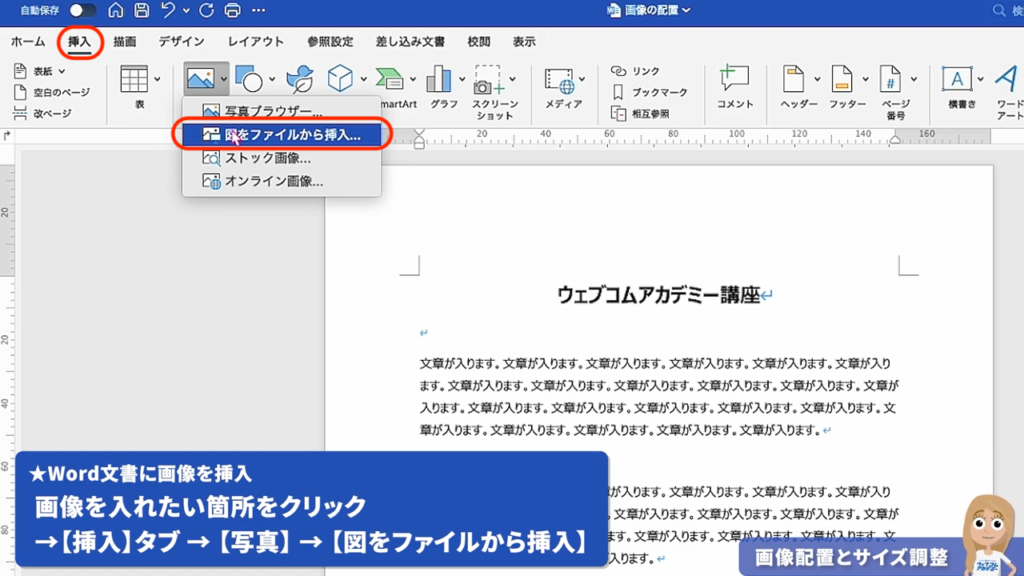The image size is (1024, 576).
Task: Select 図をファイルから挿入 from the menu
Action: click(283, 133)
